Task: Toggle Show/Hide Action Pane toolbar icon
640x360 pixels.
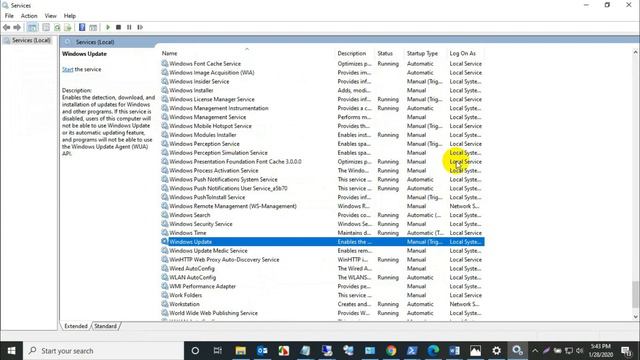Action: click(93, 27)
